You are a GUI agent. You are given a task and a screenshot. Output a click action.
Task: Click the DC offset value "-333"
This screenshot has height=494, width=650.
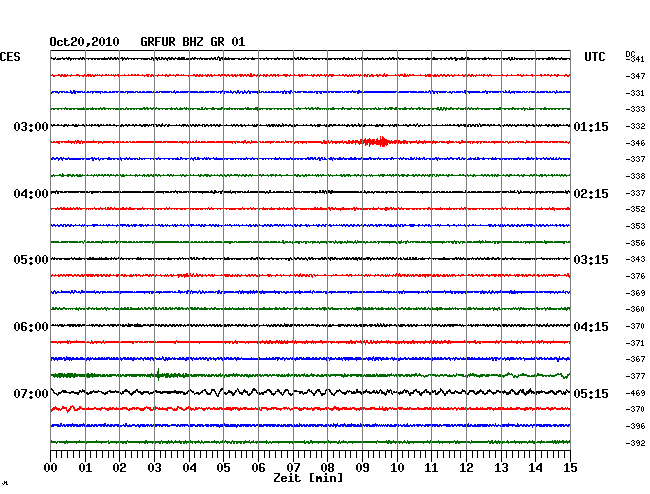[x=635, y=109]
